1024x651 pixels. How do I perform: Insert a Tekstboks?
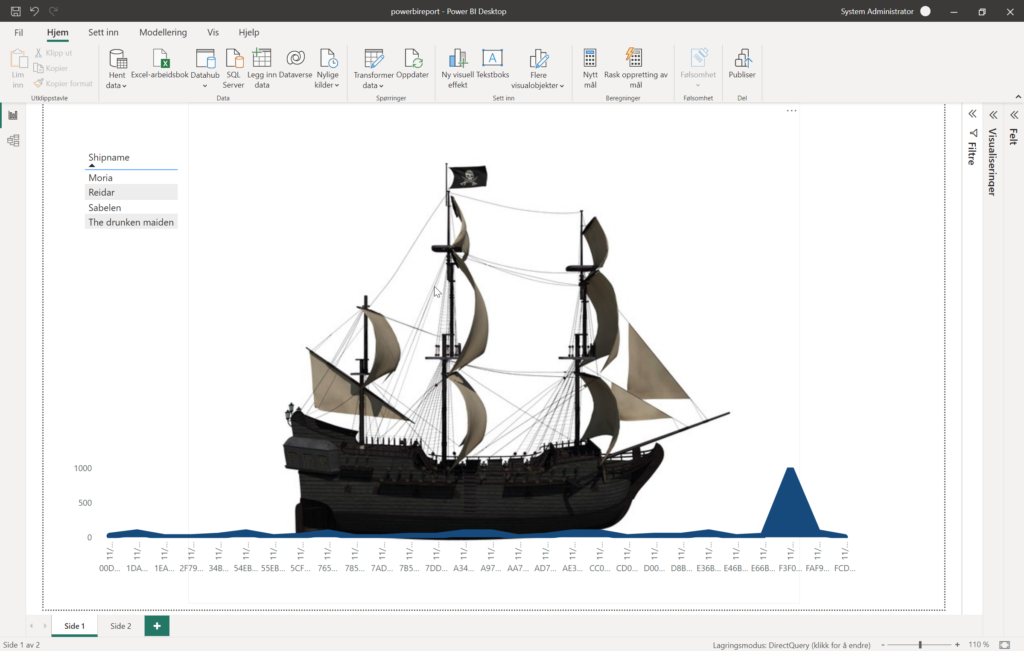point(492,64)
